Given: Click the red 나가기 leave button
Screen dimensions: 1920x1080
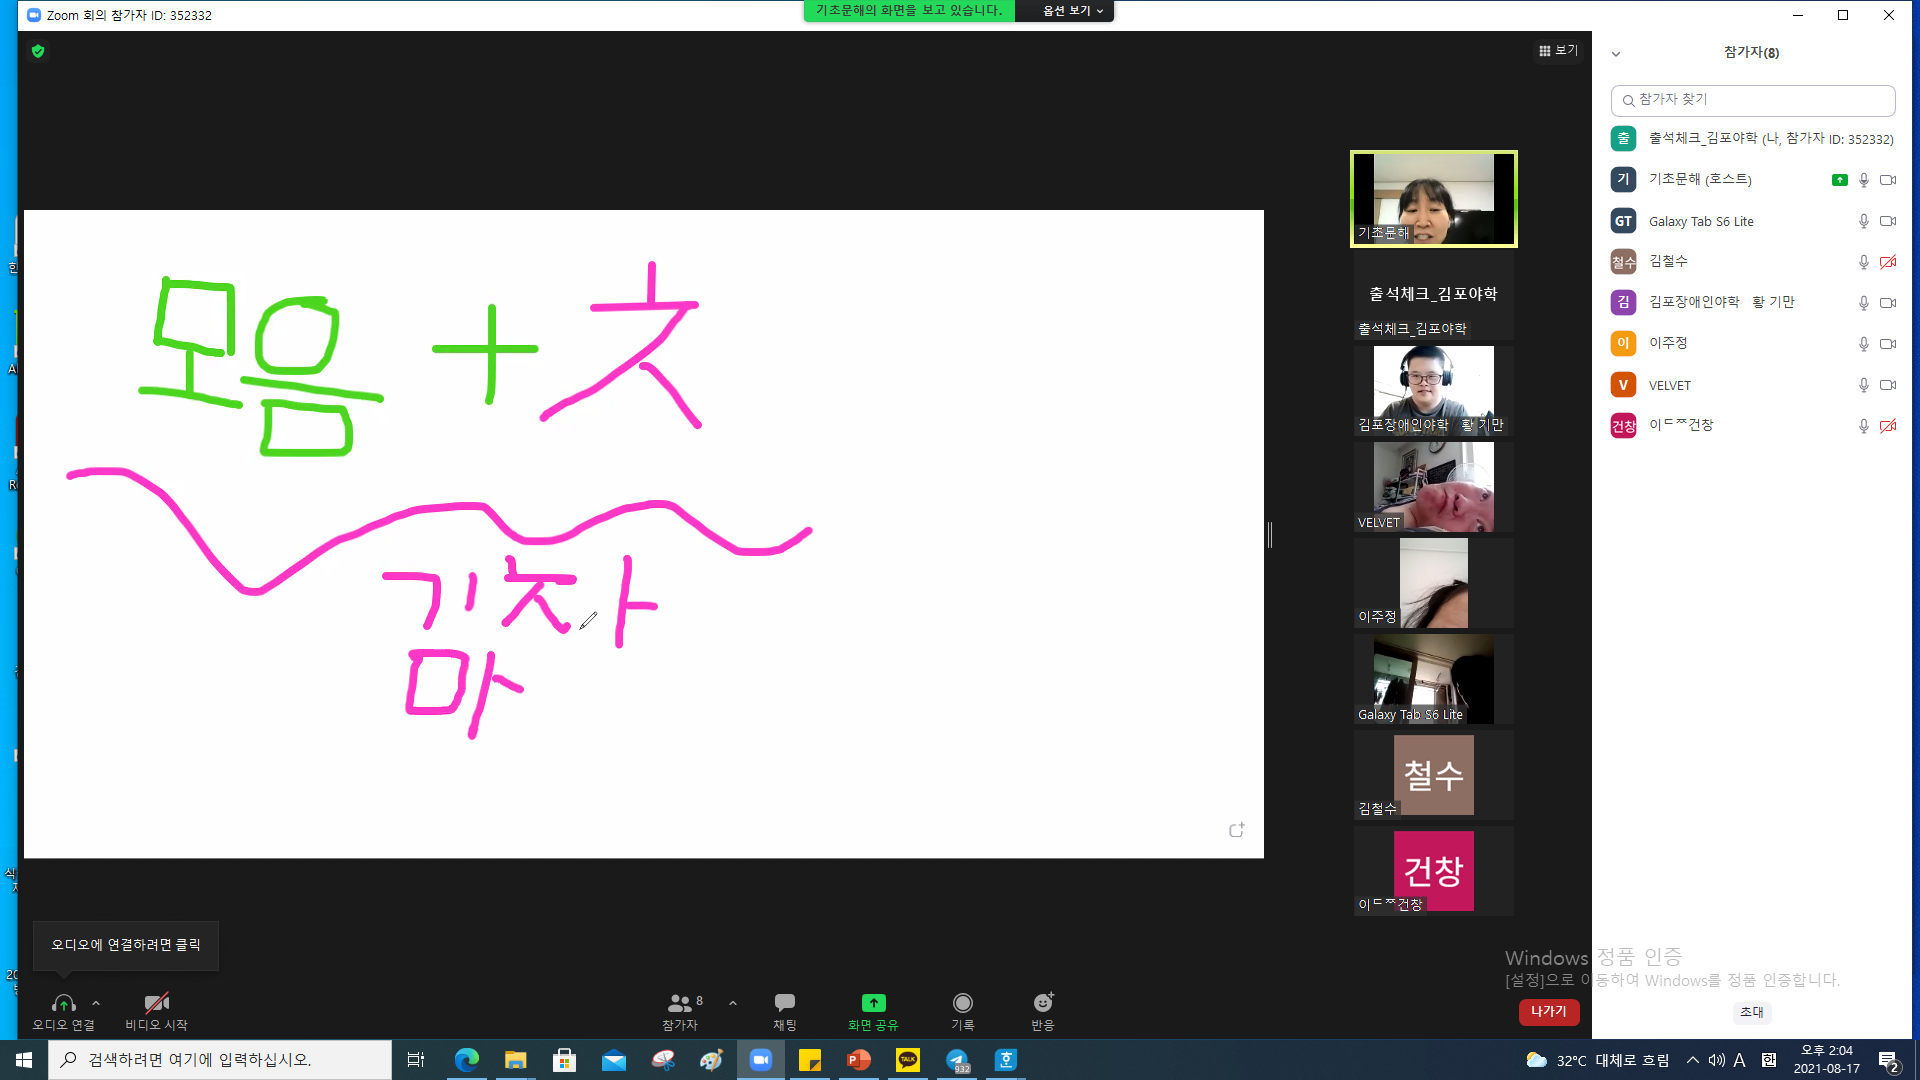Looking at the screenshot, I should [x=1549, y=1012].
